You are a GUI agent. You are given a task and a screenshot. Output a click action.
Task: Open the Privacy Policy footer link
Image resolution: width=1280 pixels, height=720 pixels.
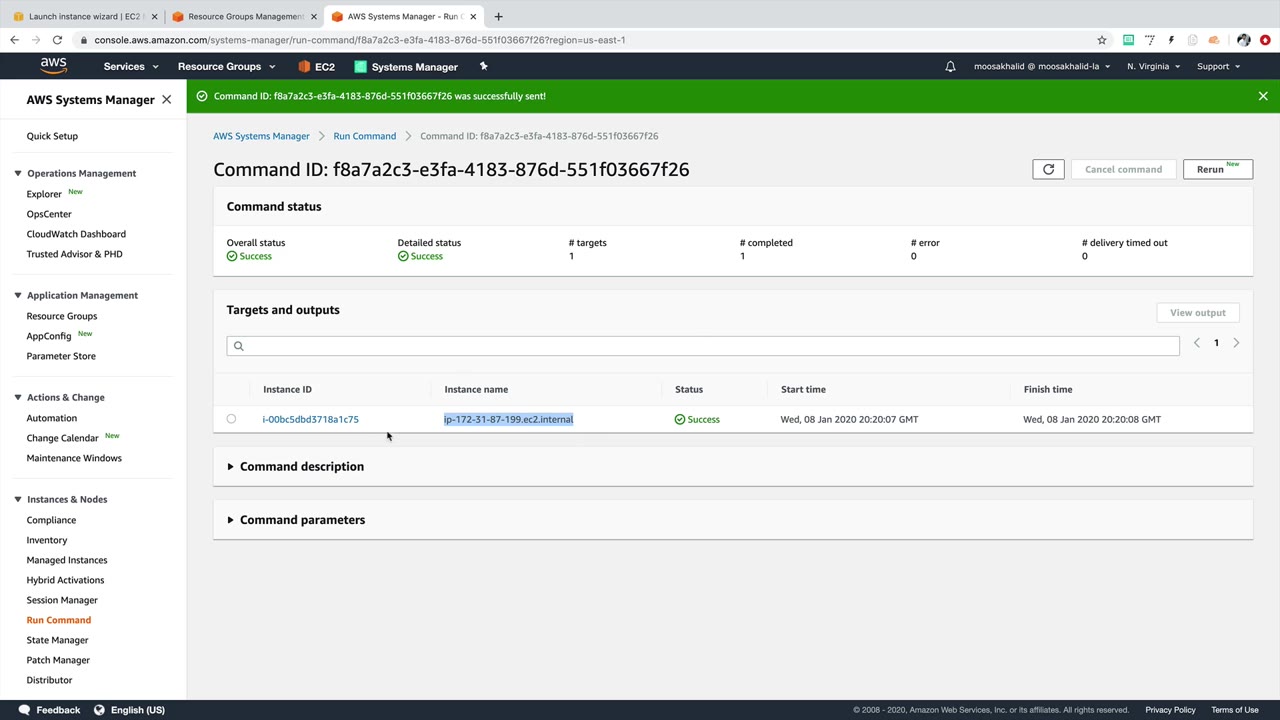(x=1170, y=710)
